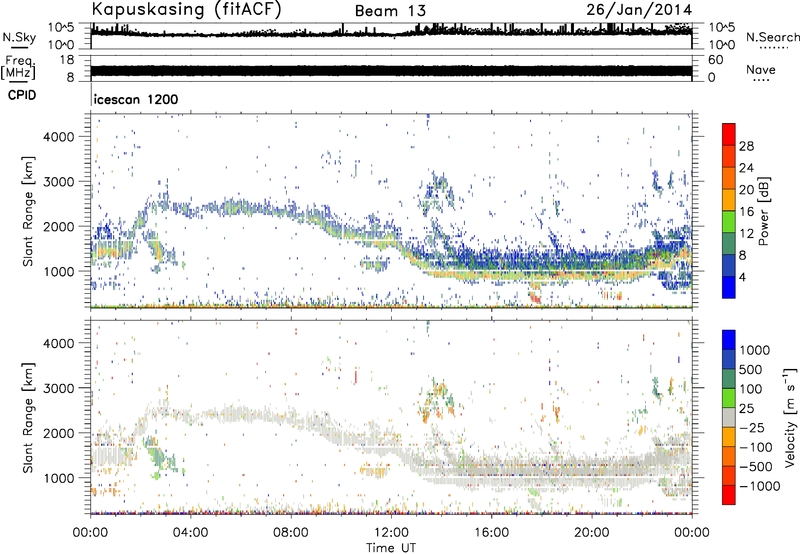Click the 'Time UT' axis title
Screen dimensions: 800x554
[x=391, y=547]
